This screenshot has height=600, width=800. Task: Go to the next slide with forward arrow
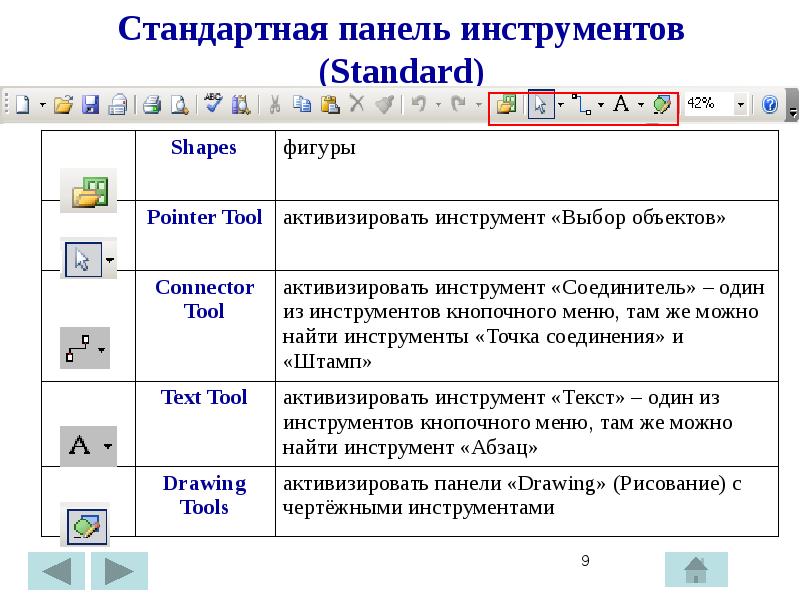pos(119,571)
